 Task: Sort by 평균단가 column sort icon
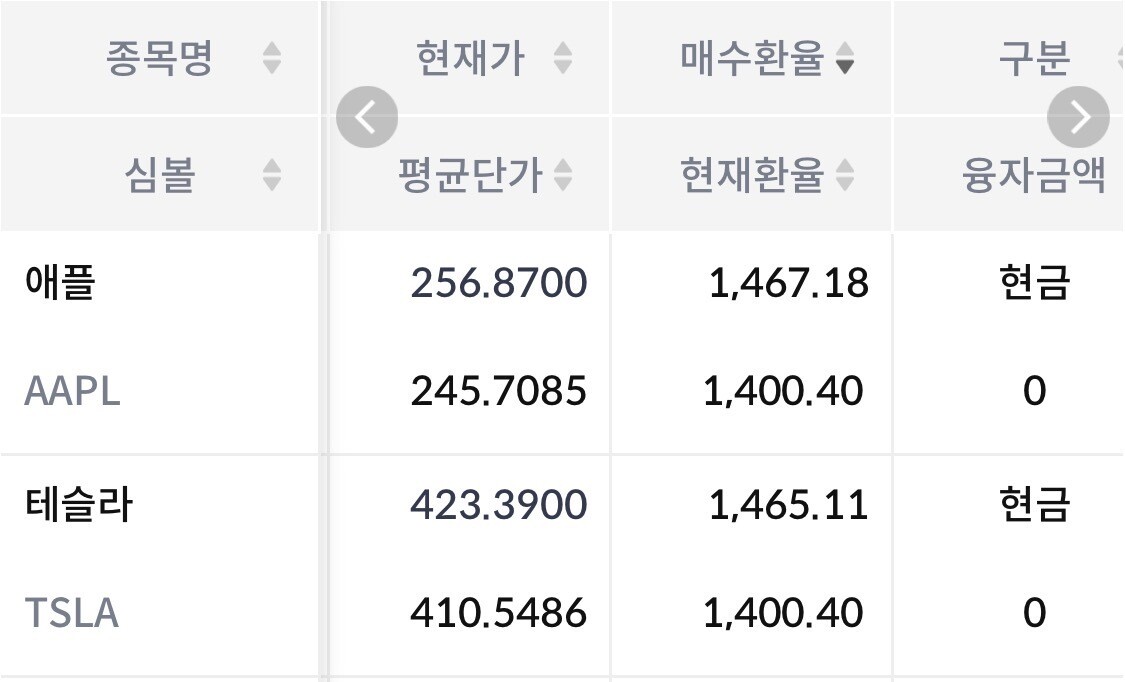[x=563, y=176]
